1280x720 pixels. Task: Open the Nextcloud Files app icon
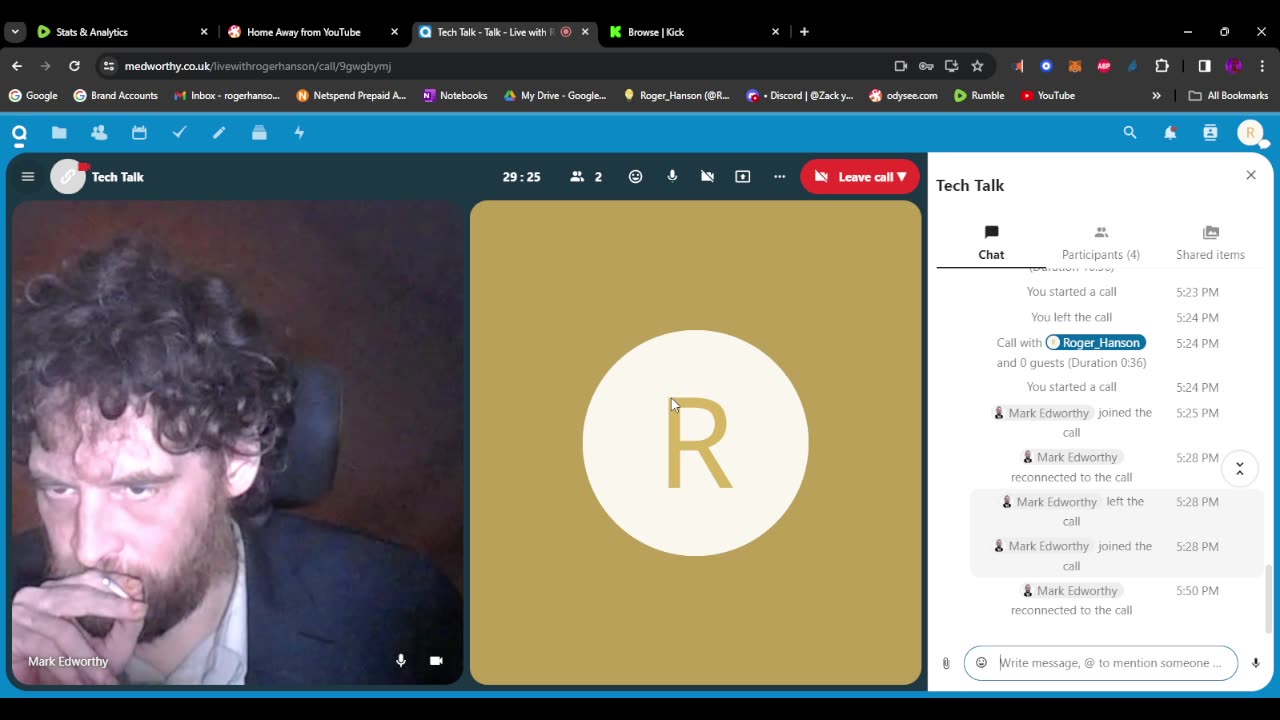pos(59,133)
